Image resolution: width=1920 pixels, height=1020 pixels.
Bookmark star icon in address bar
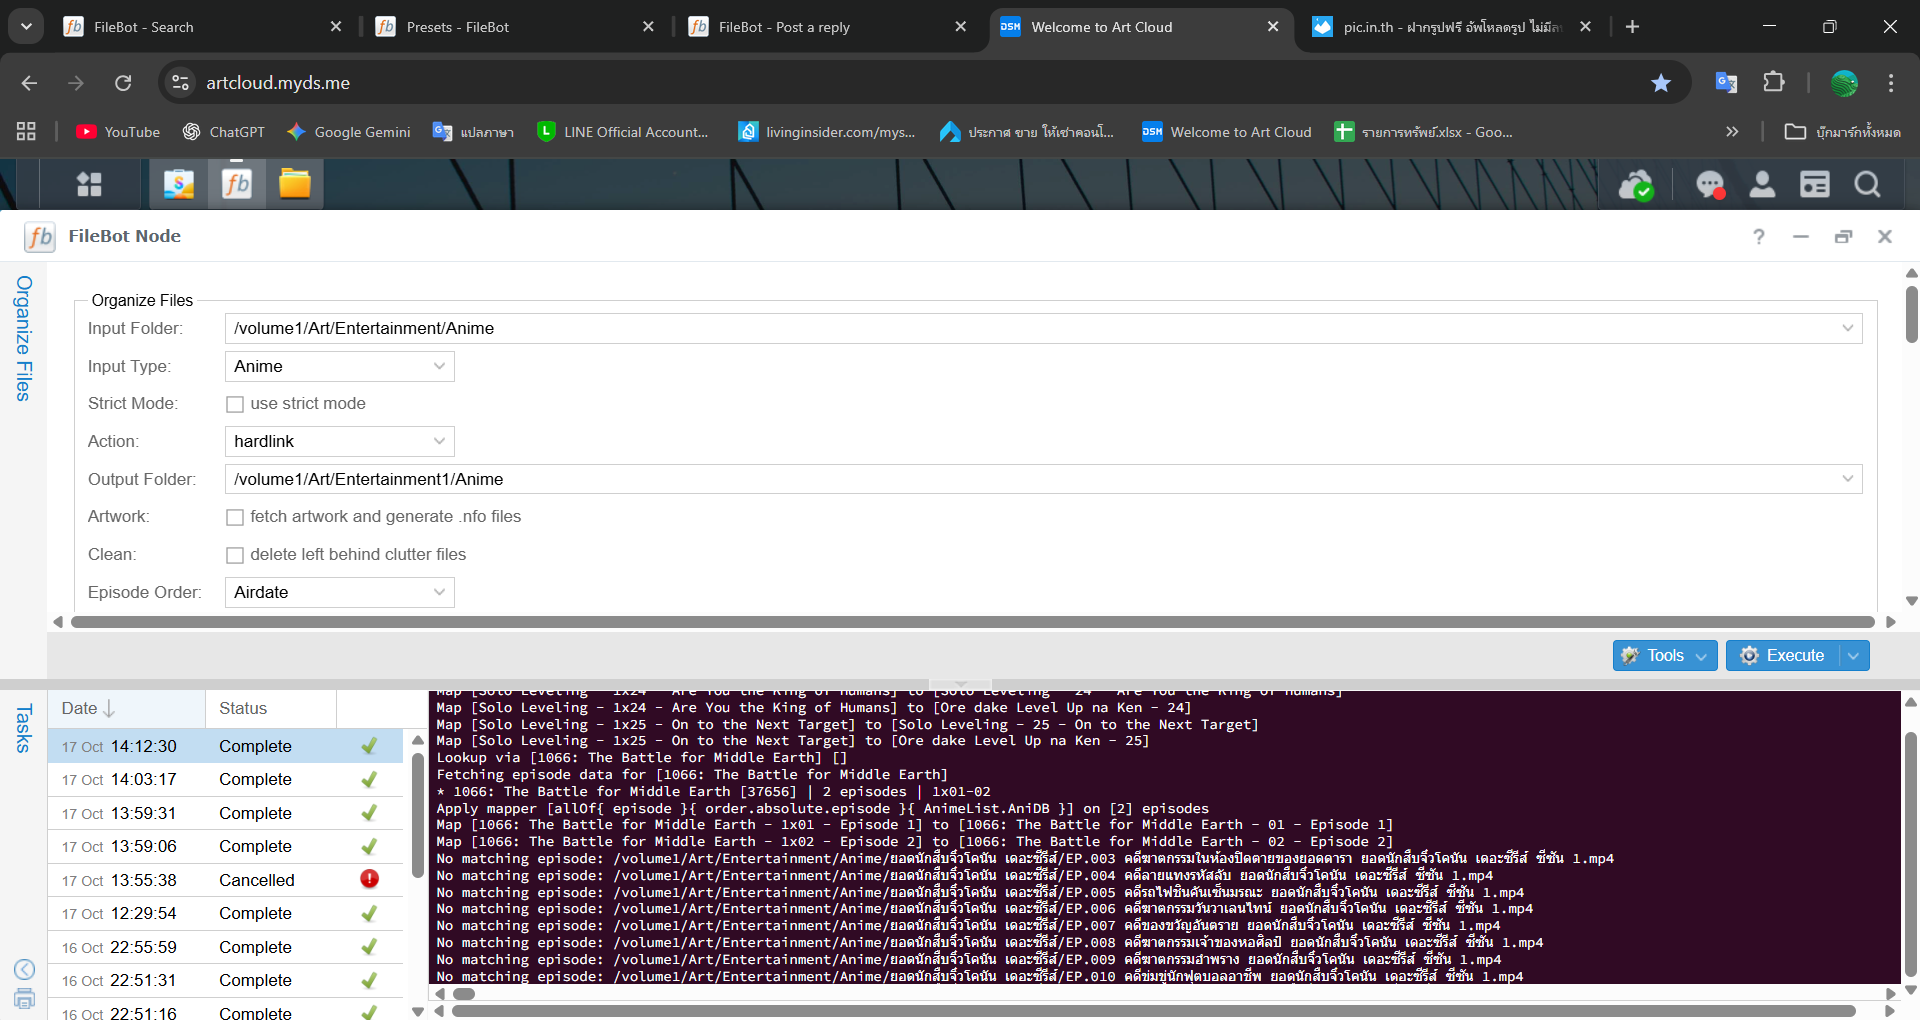point(1661,83)
